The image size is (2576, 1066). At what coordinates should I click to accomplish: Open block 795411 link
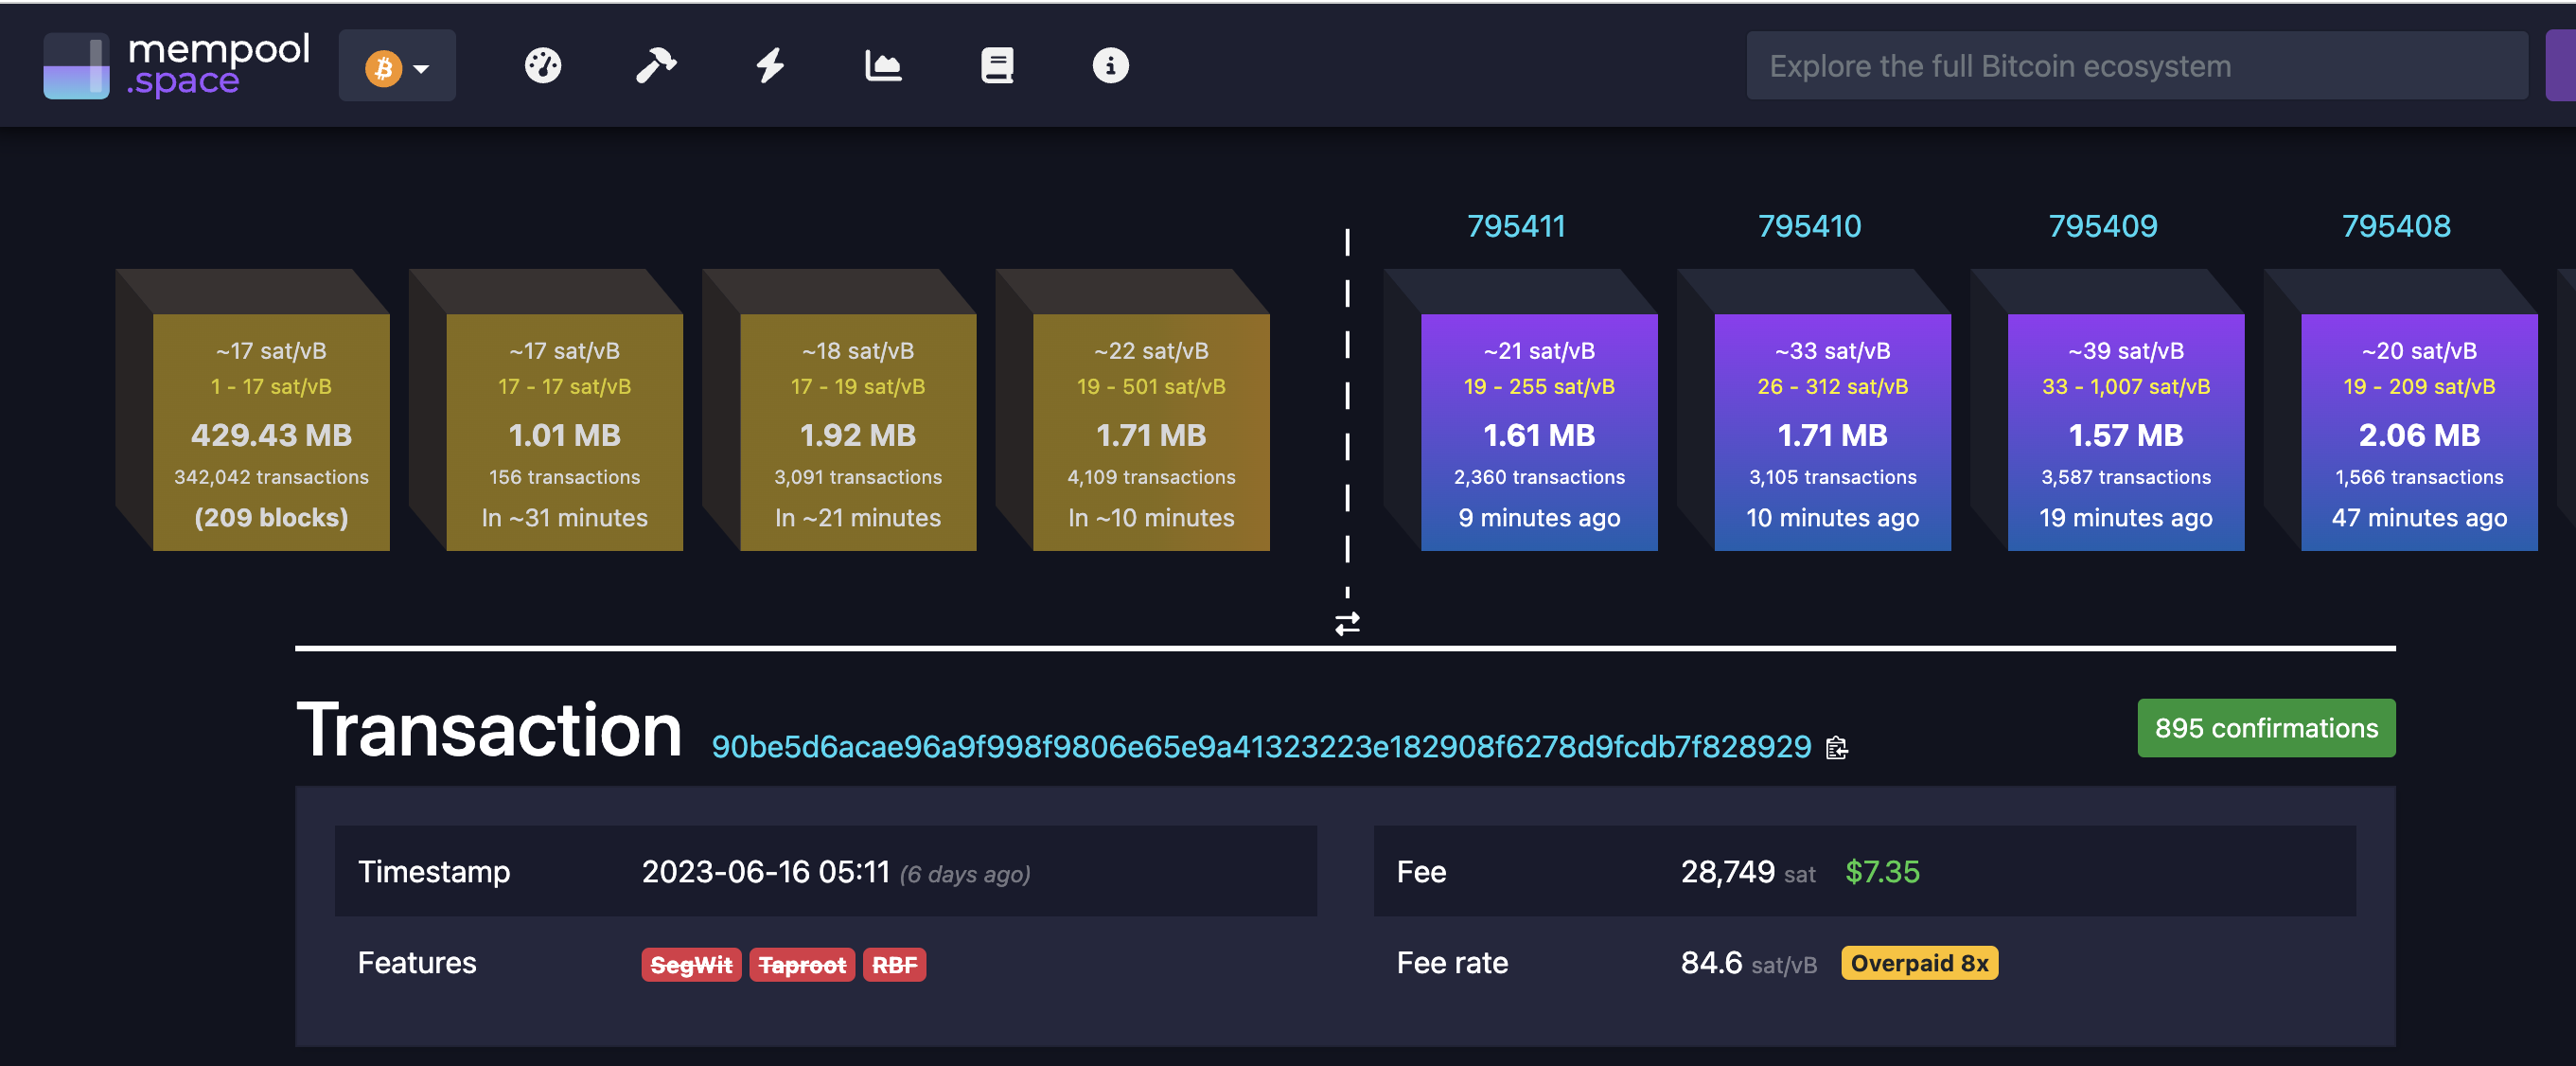[1516, 226]
